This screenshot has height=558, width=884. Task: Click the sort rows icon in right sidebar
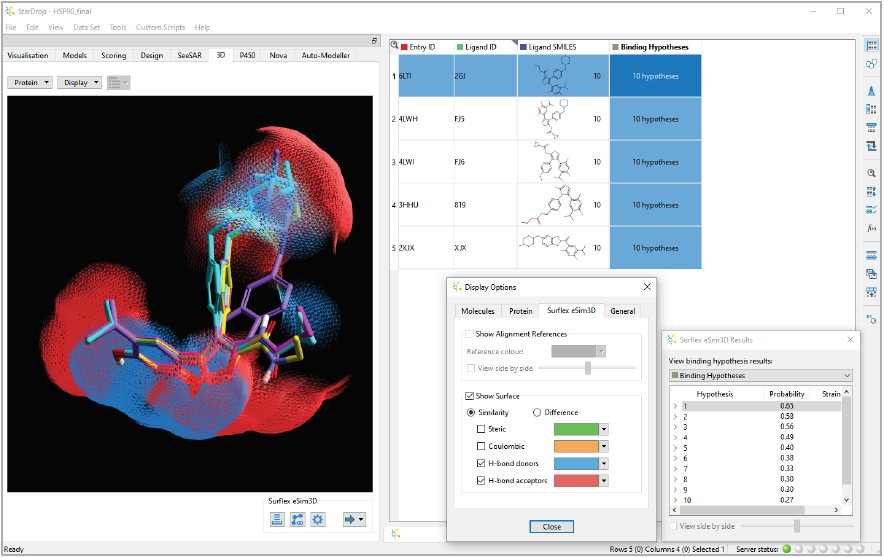pos(872,192)
